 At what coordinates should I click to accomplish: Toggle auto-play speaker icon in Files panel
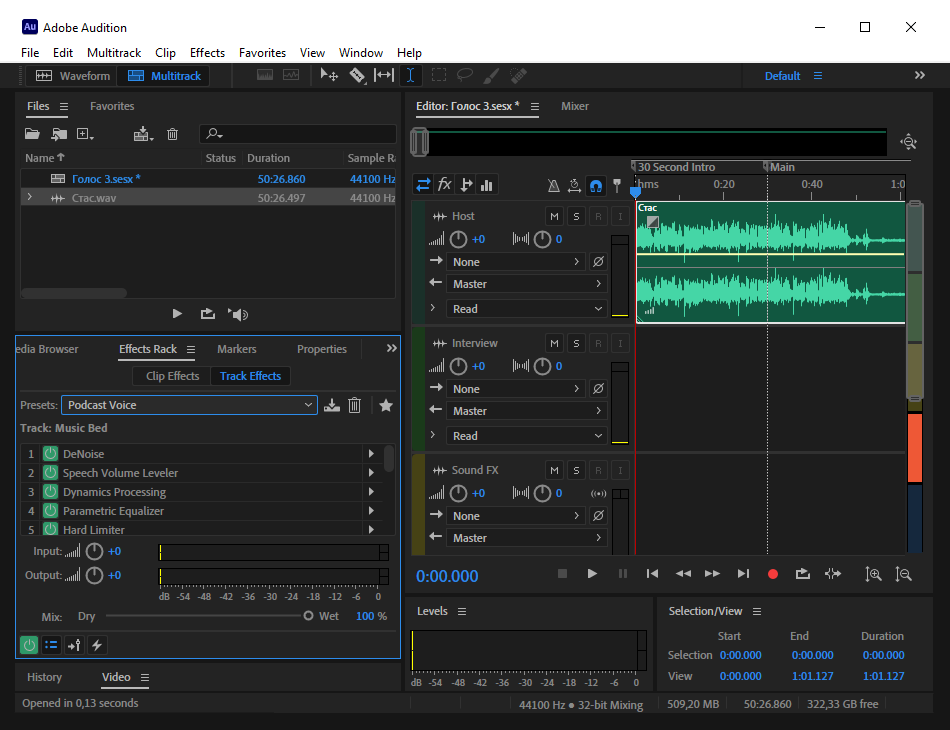[238, 314]
